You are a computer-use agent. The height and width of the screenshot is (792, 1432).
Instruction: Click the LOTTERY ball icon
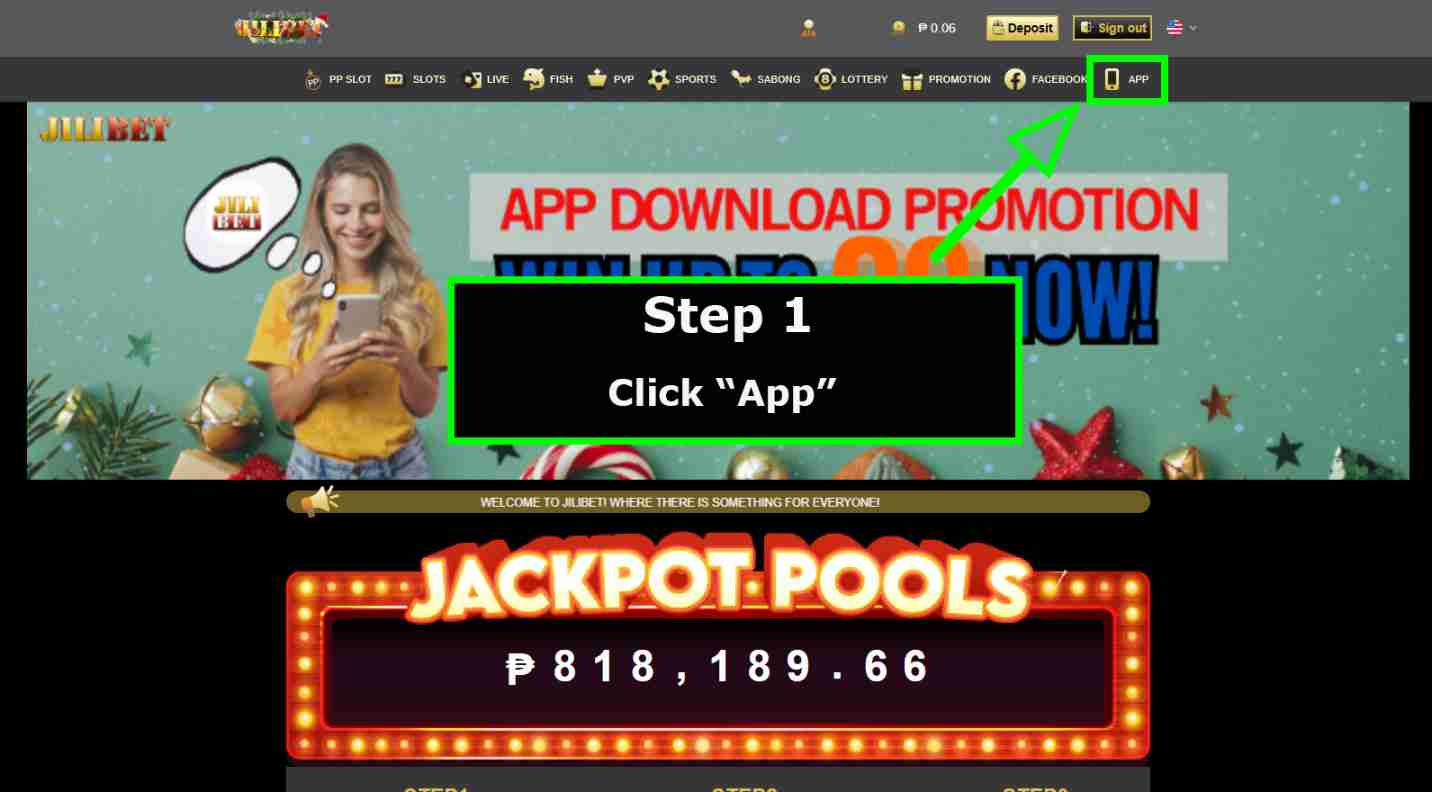tap(824, 79)
